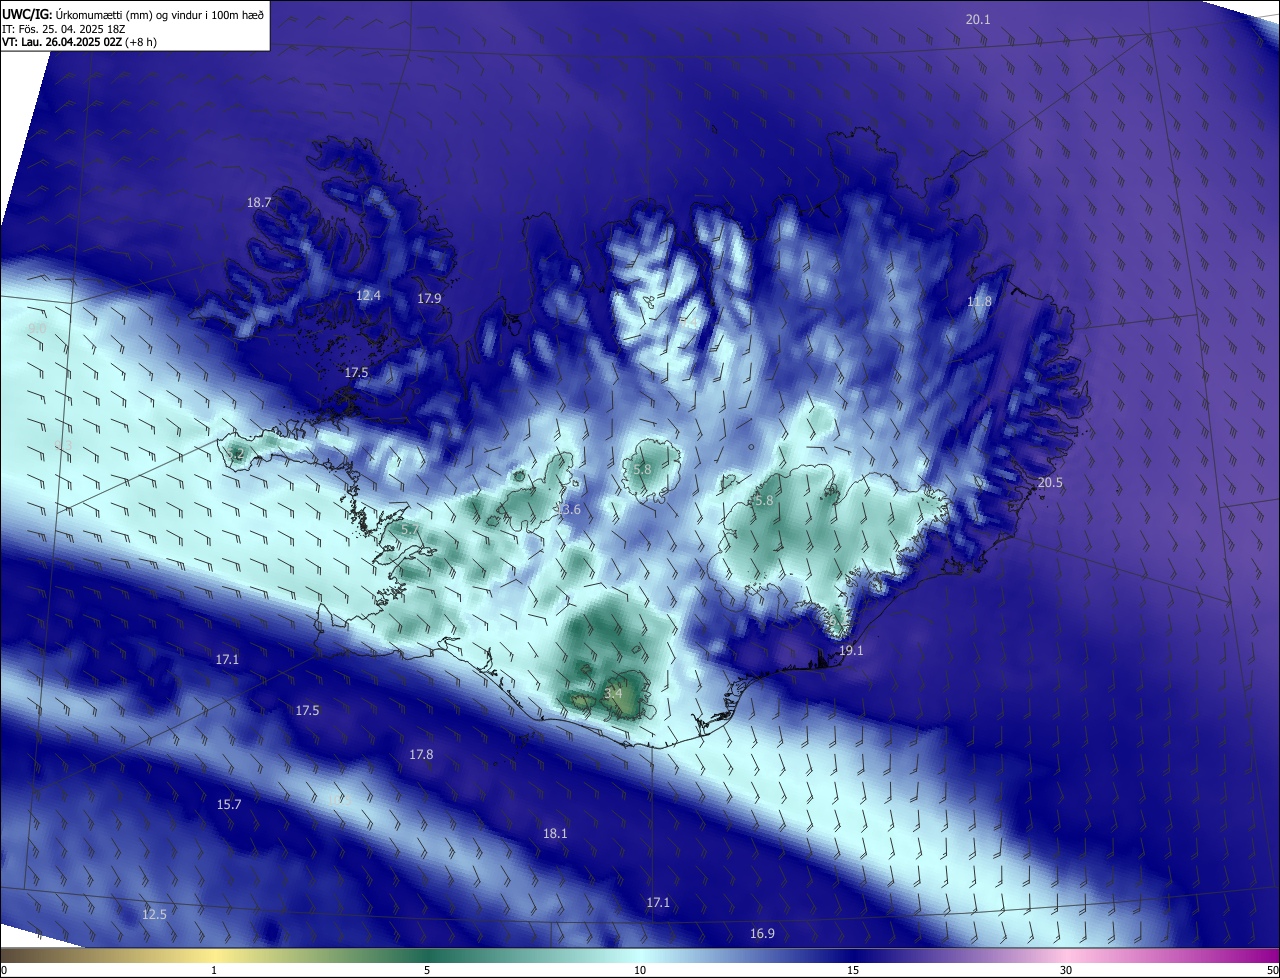Click the 18.7 value beside the Westfjords
The image size is (1280, 978).
pyautogui.click(x=259, y=202)
